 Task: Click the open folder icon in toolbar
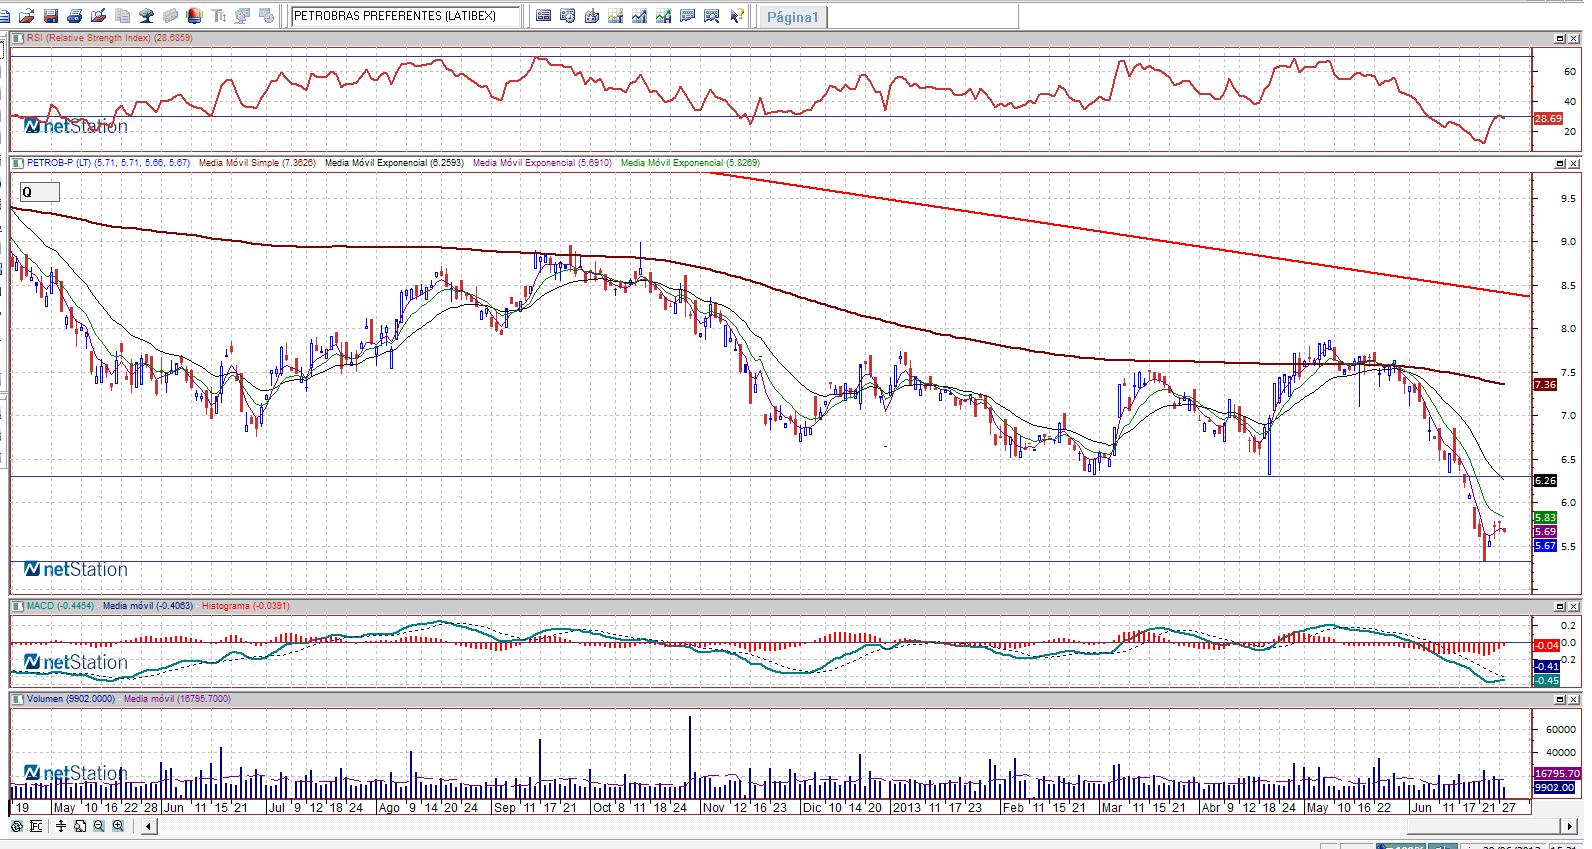tap(27, 16)
